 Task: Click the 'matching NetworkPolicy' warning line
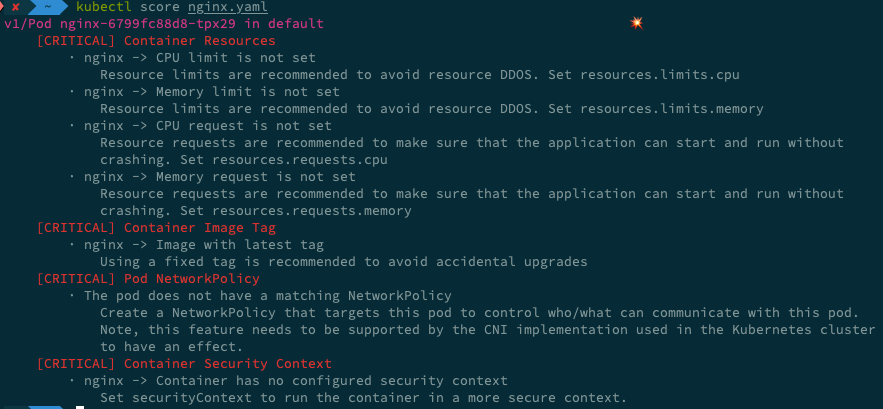pos(267,296)
